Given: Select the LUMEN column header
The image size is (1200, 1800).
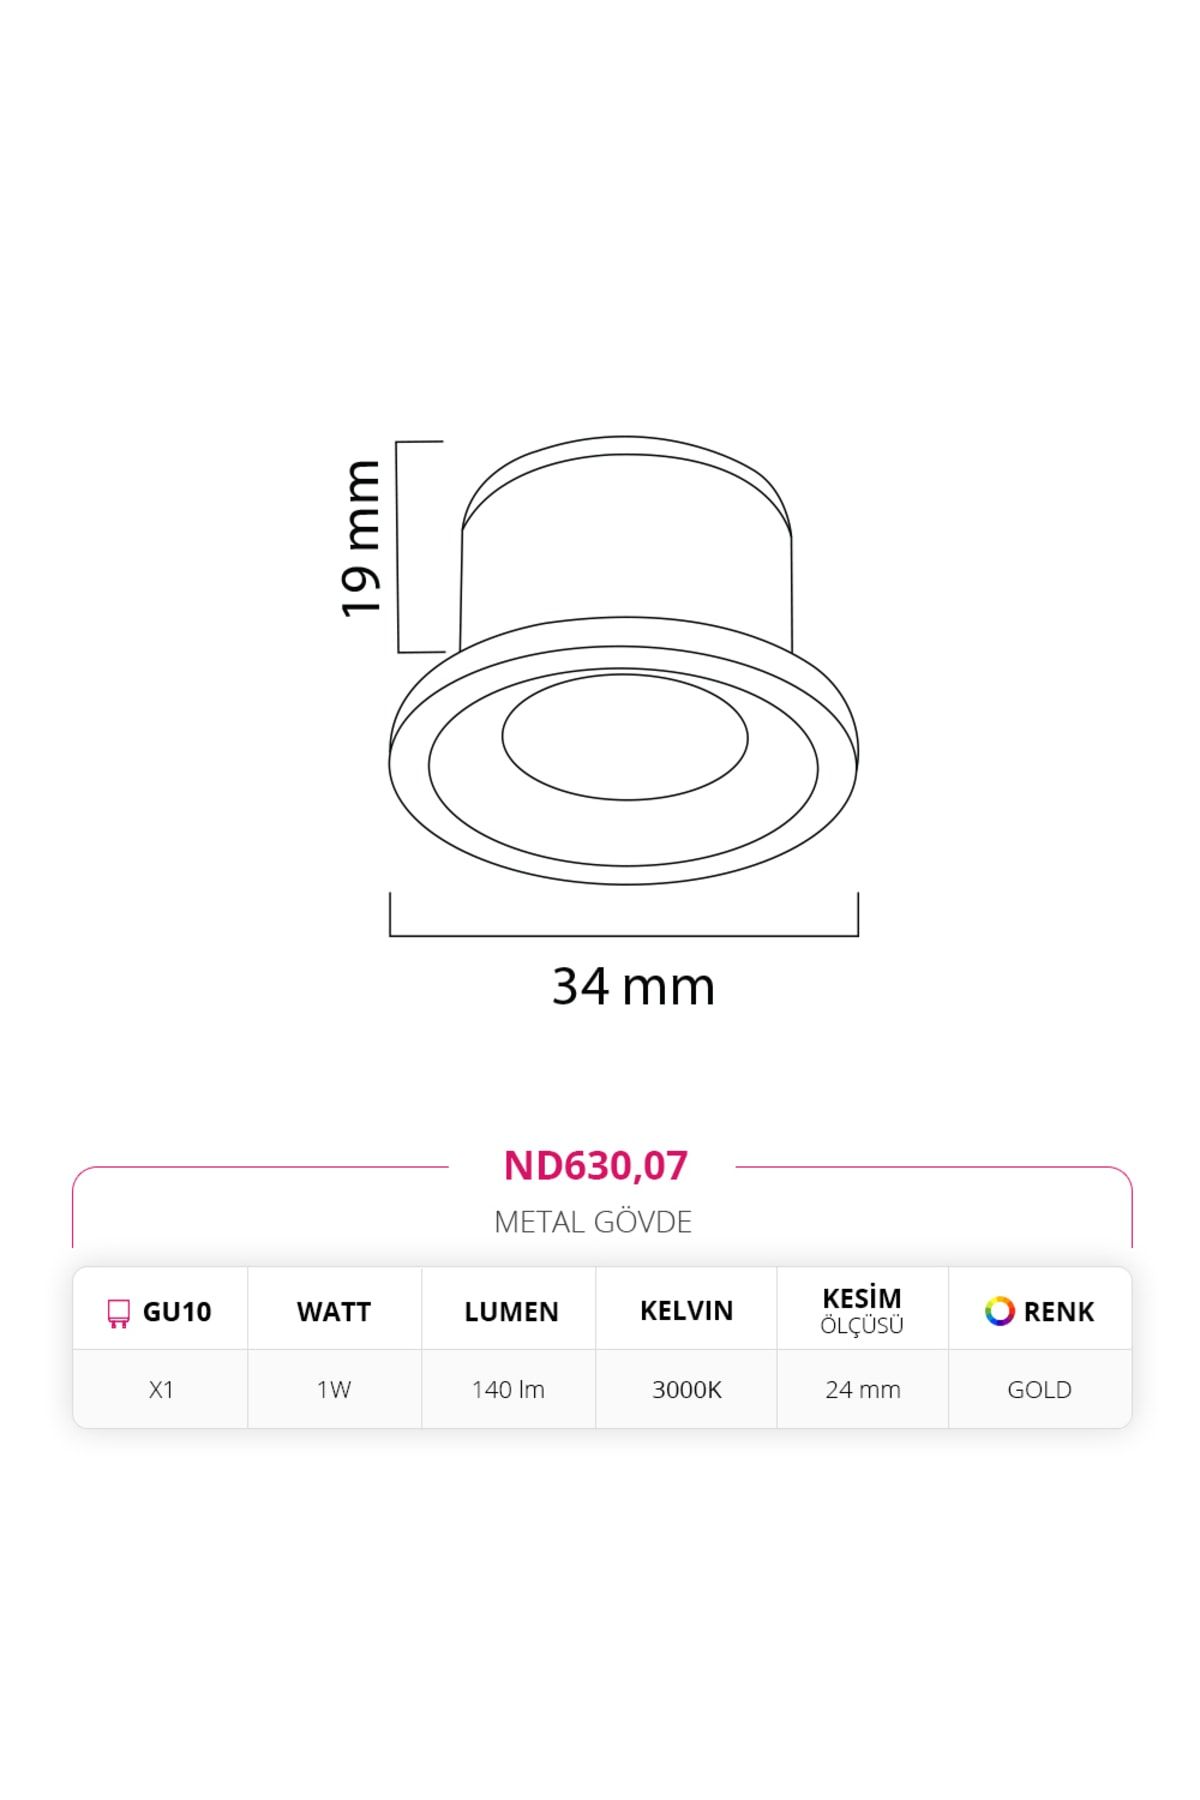Looking at the screenshot, I should click(511, 1311).
